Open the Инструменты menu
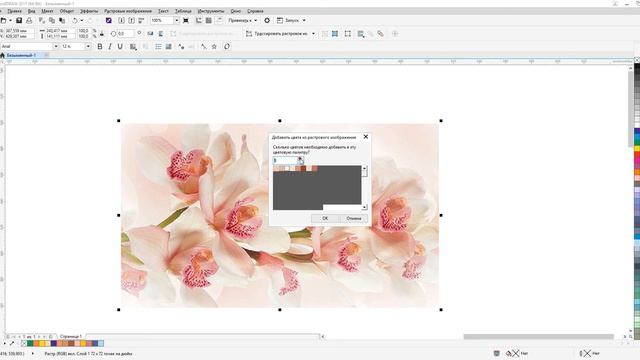640x360 pixels. tap(211, 11)
